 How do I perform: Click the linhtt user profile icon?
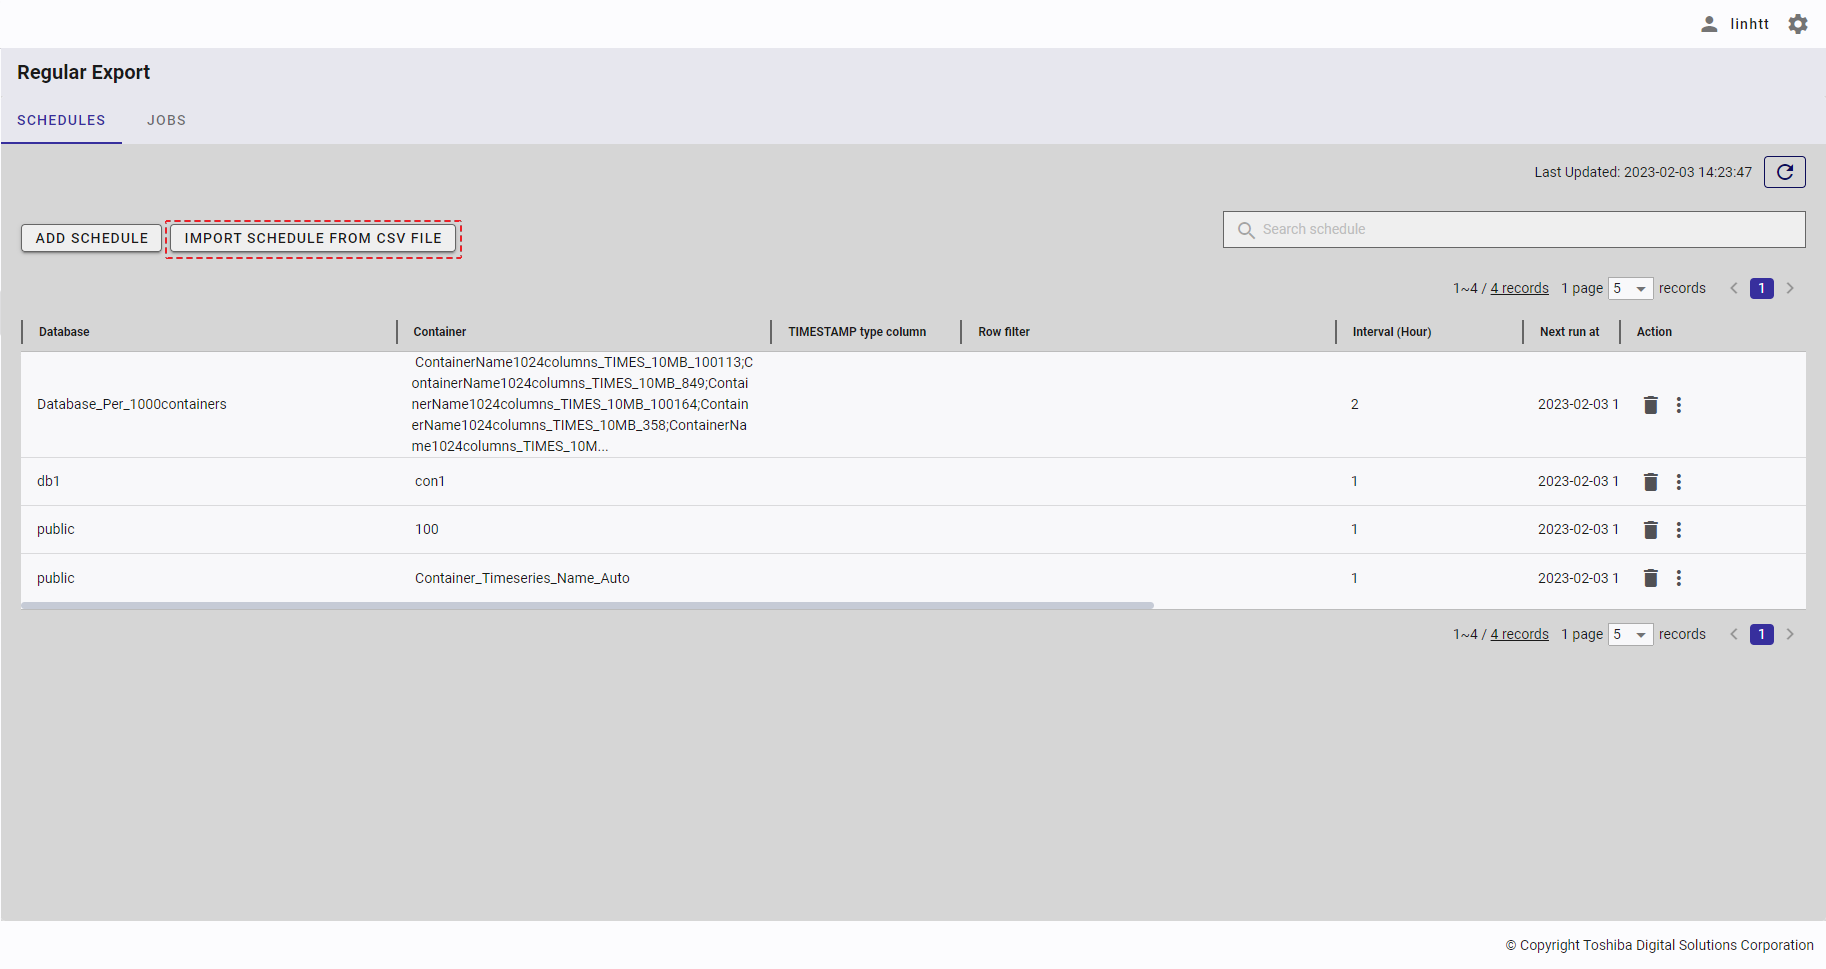(1709, 24)
